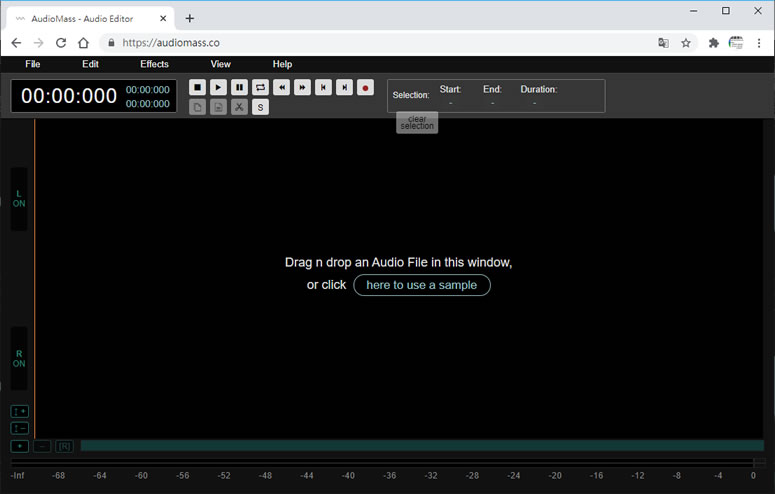Click the Play button
This screenshot has width=775, height=494.
pos(218,88)
